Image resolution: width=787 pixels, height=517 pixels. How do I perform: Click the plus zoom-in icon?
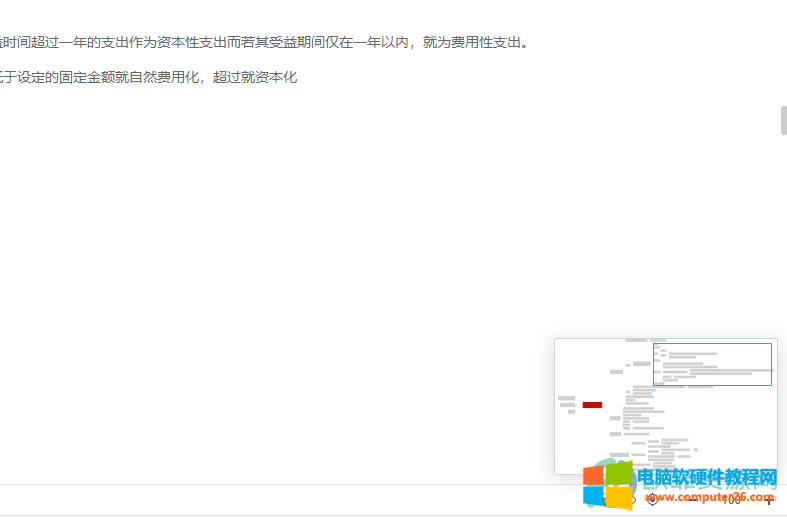[768, 499]
